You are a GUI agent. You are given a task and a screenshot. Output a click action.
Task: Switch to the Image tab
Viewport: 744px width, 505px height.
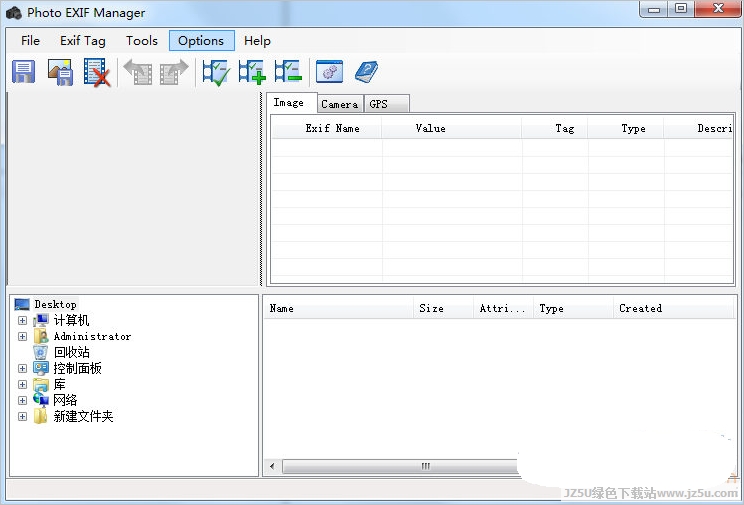click(x=291, y=103)
